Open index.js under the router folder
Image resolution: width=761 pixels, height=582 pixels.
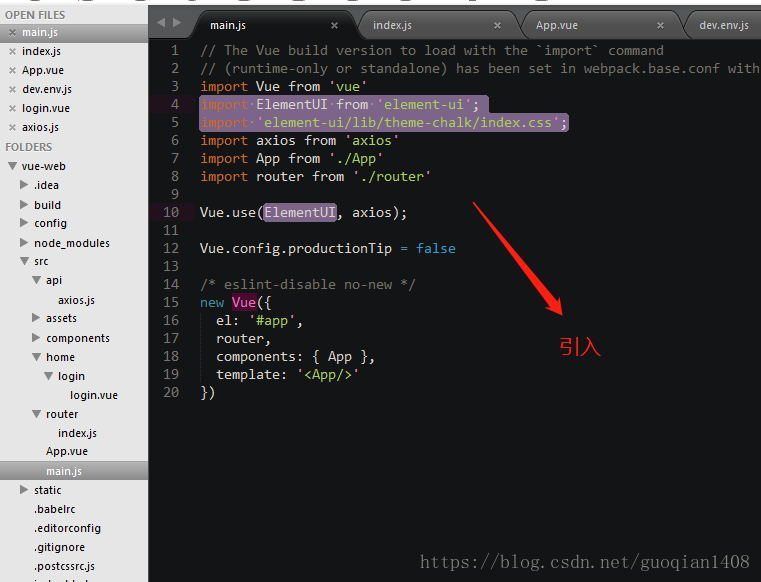(x=77, y=433)
